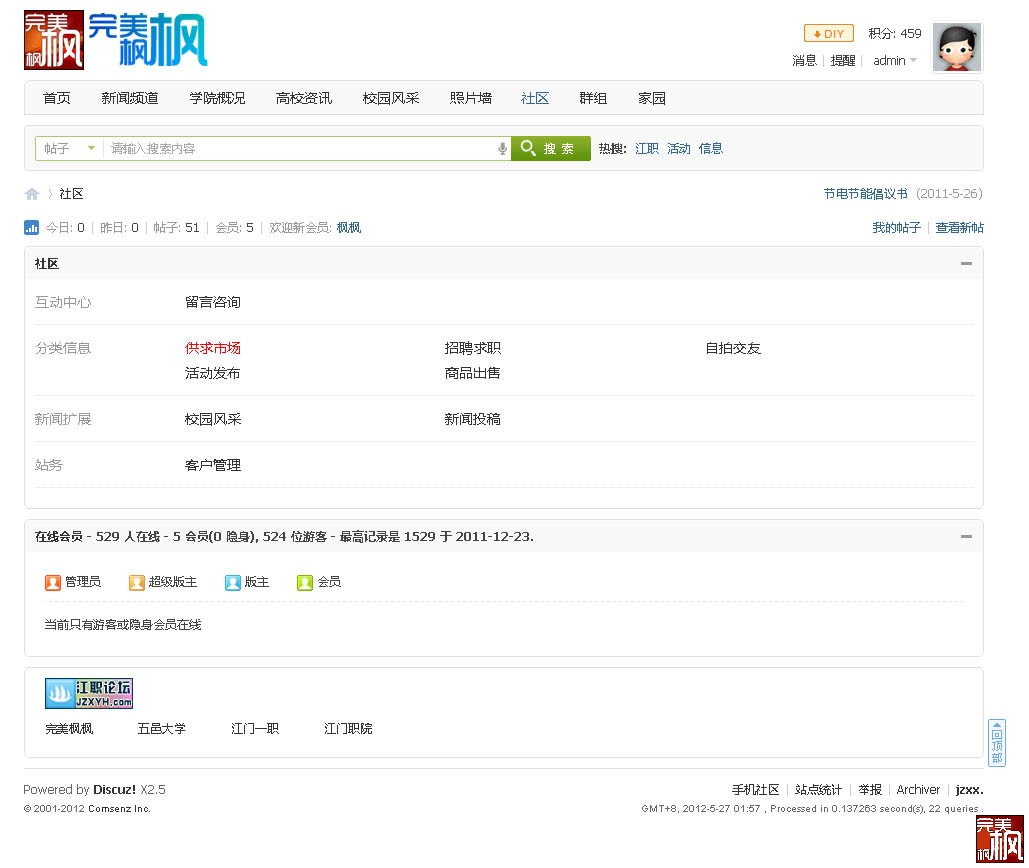Collapse the 在线会员 online members panel

966,537
